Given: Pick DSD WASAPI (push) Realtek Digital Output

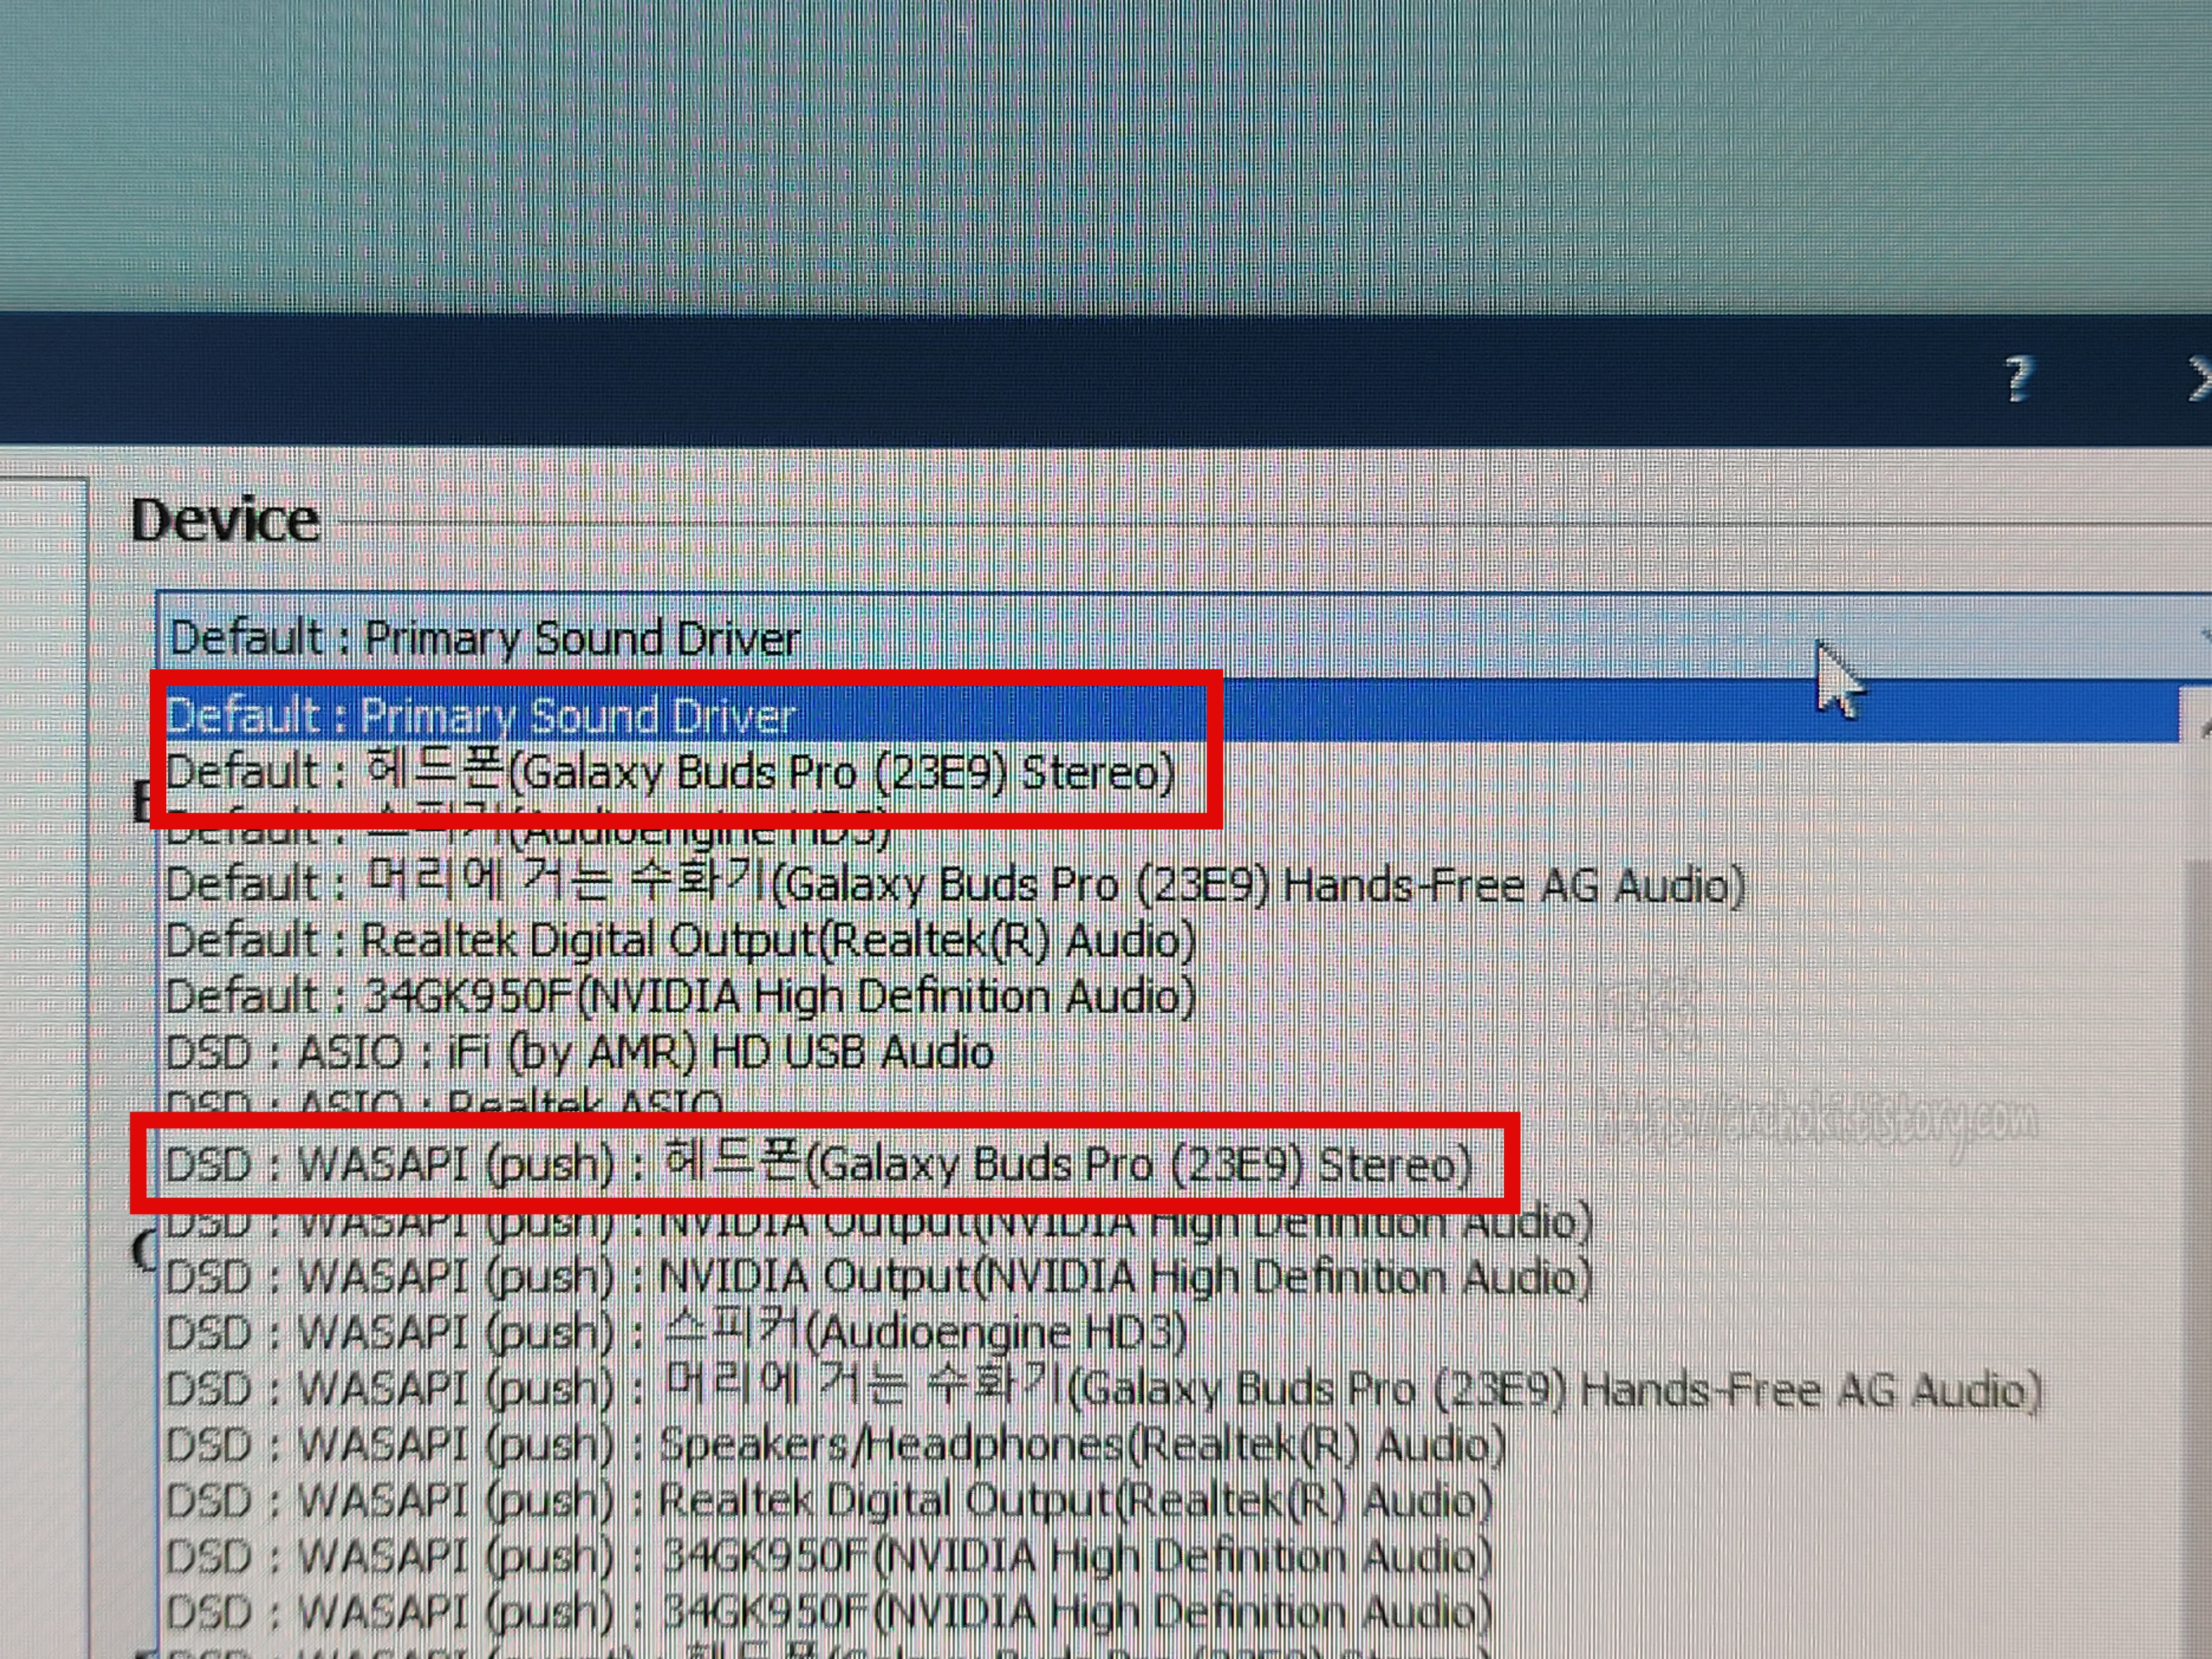Looking at the screenshot, I should point(1170,1501).
